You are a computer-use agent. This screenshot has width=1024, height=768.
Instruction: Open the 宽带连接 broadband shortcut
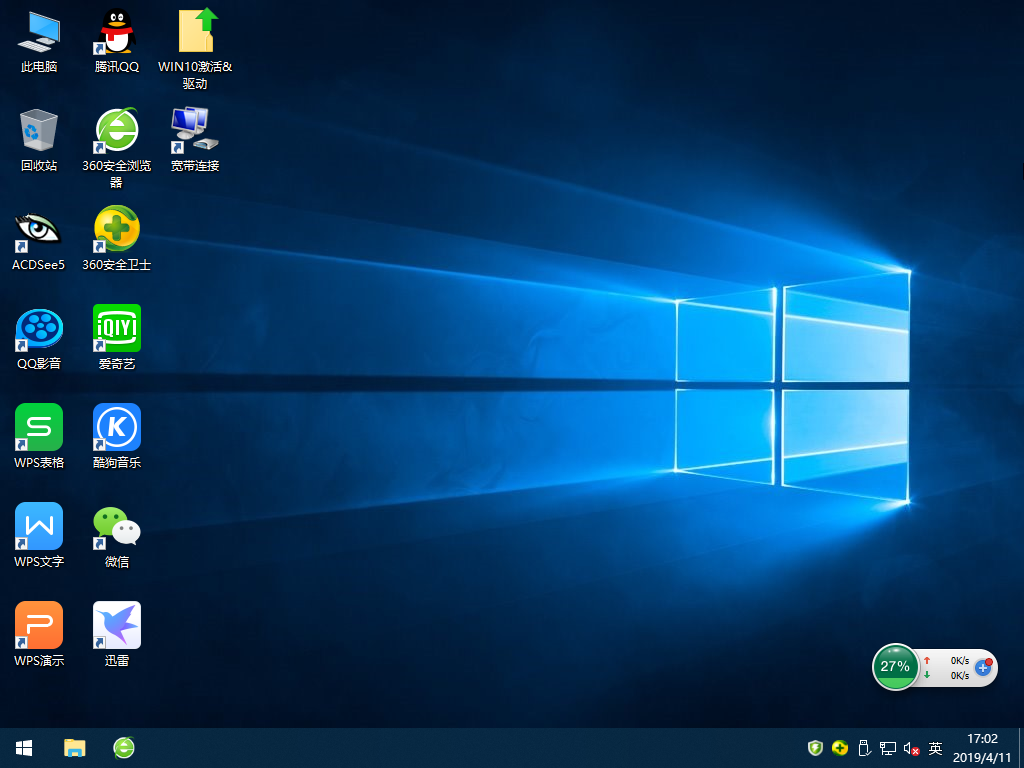coord(194,131)
